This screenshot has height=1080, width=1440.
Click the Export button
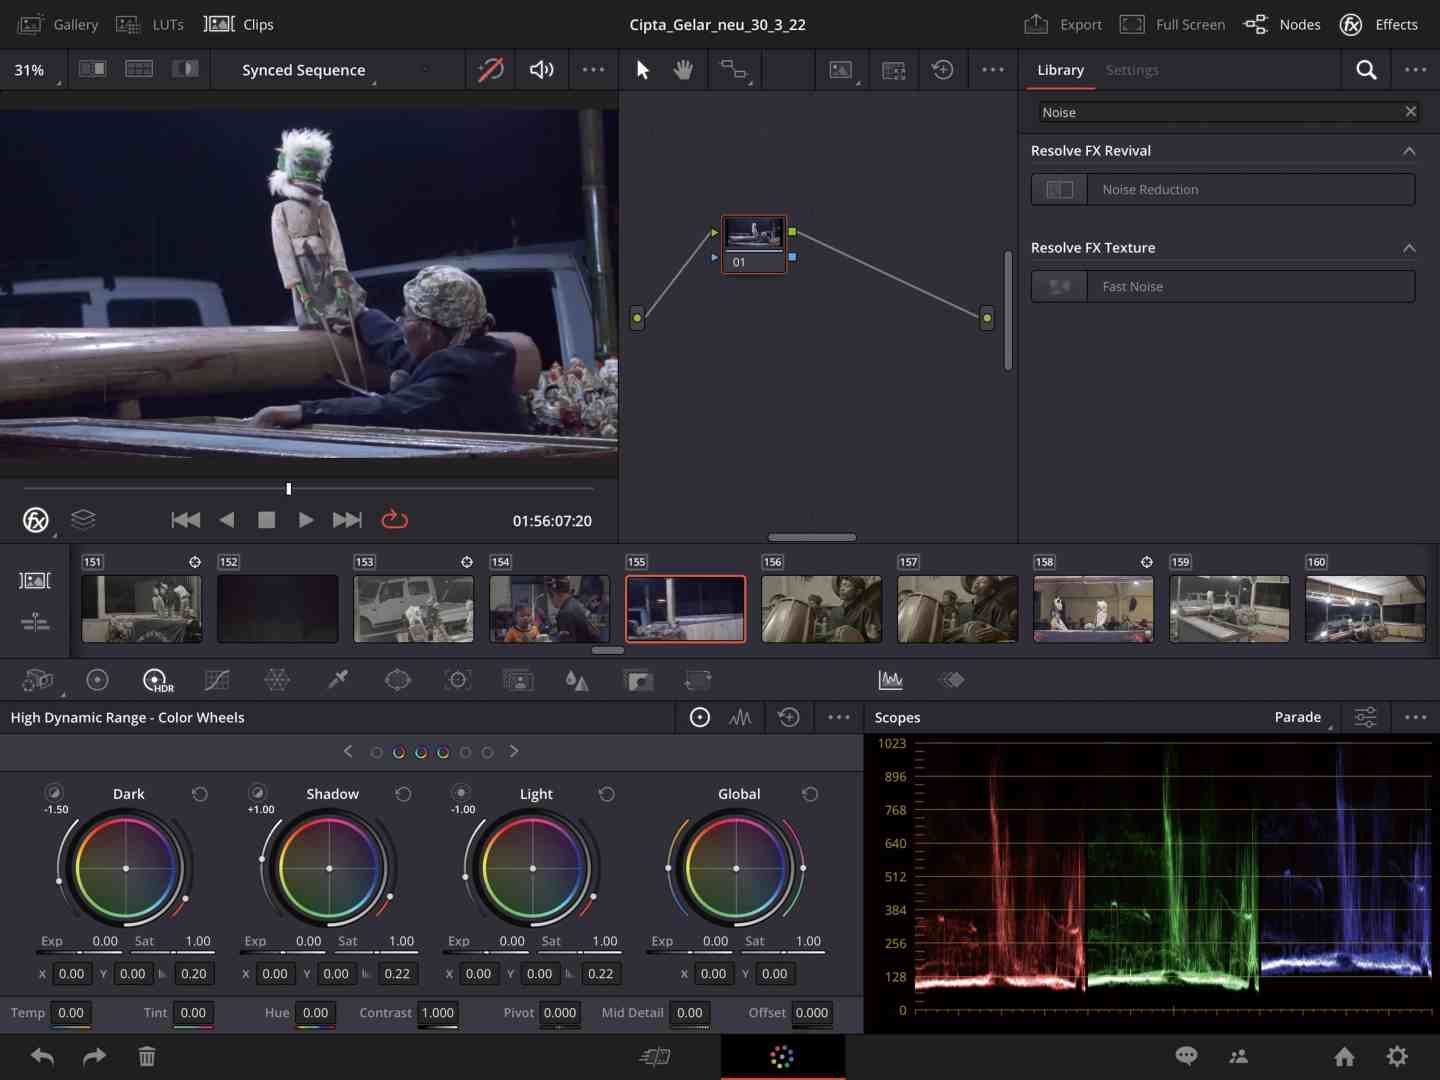pyautogui.click(x=1062, y=24)
